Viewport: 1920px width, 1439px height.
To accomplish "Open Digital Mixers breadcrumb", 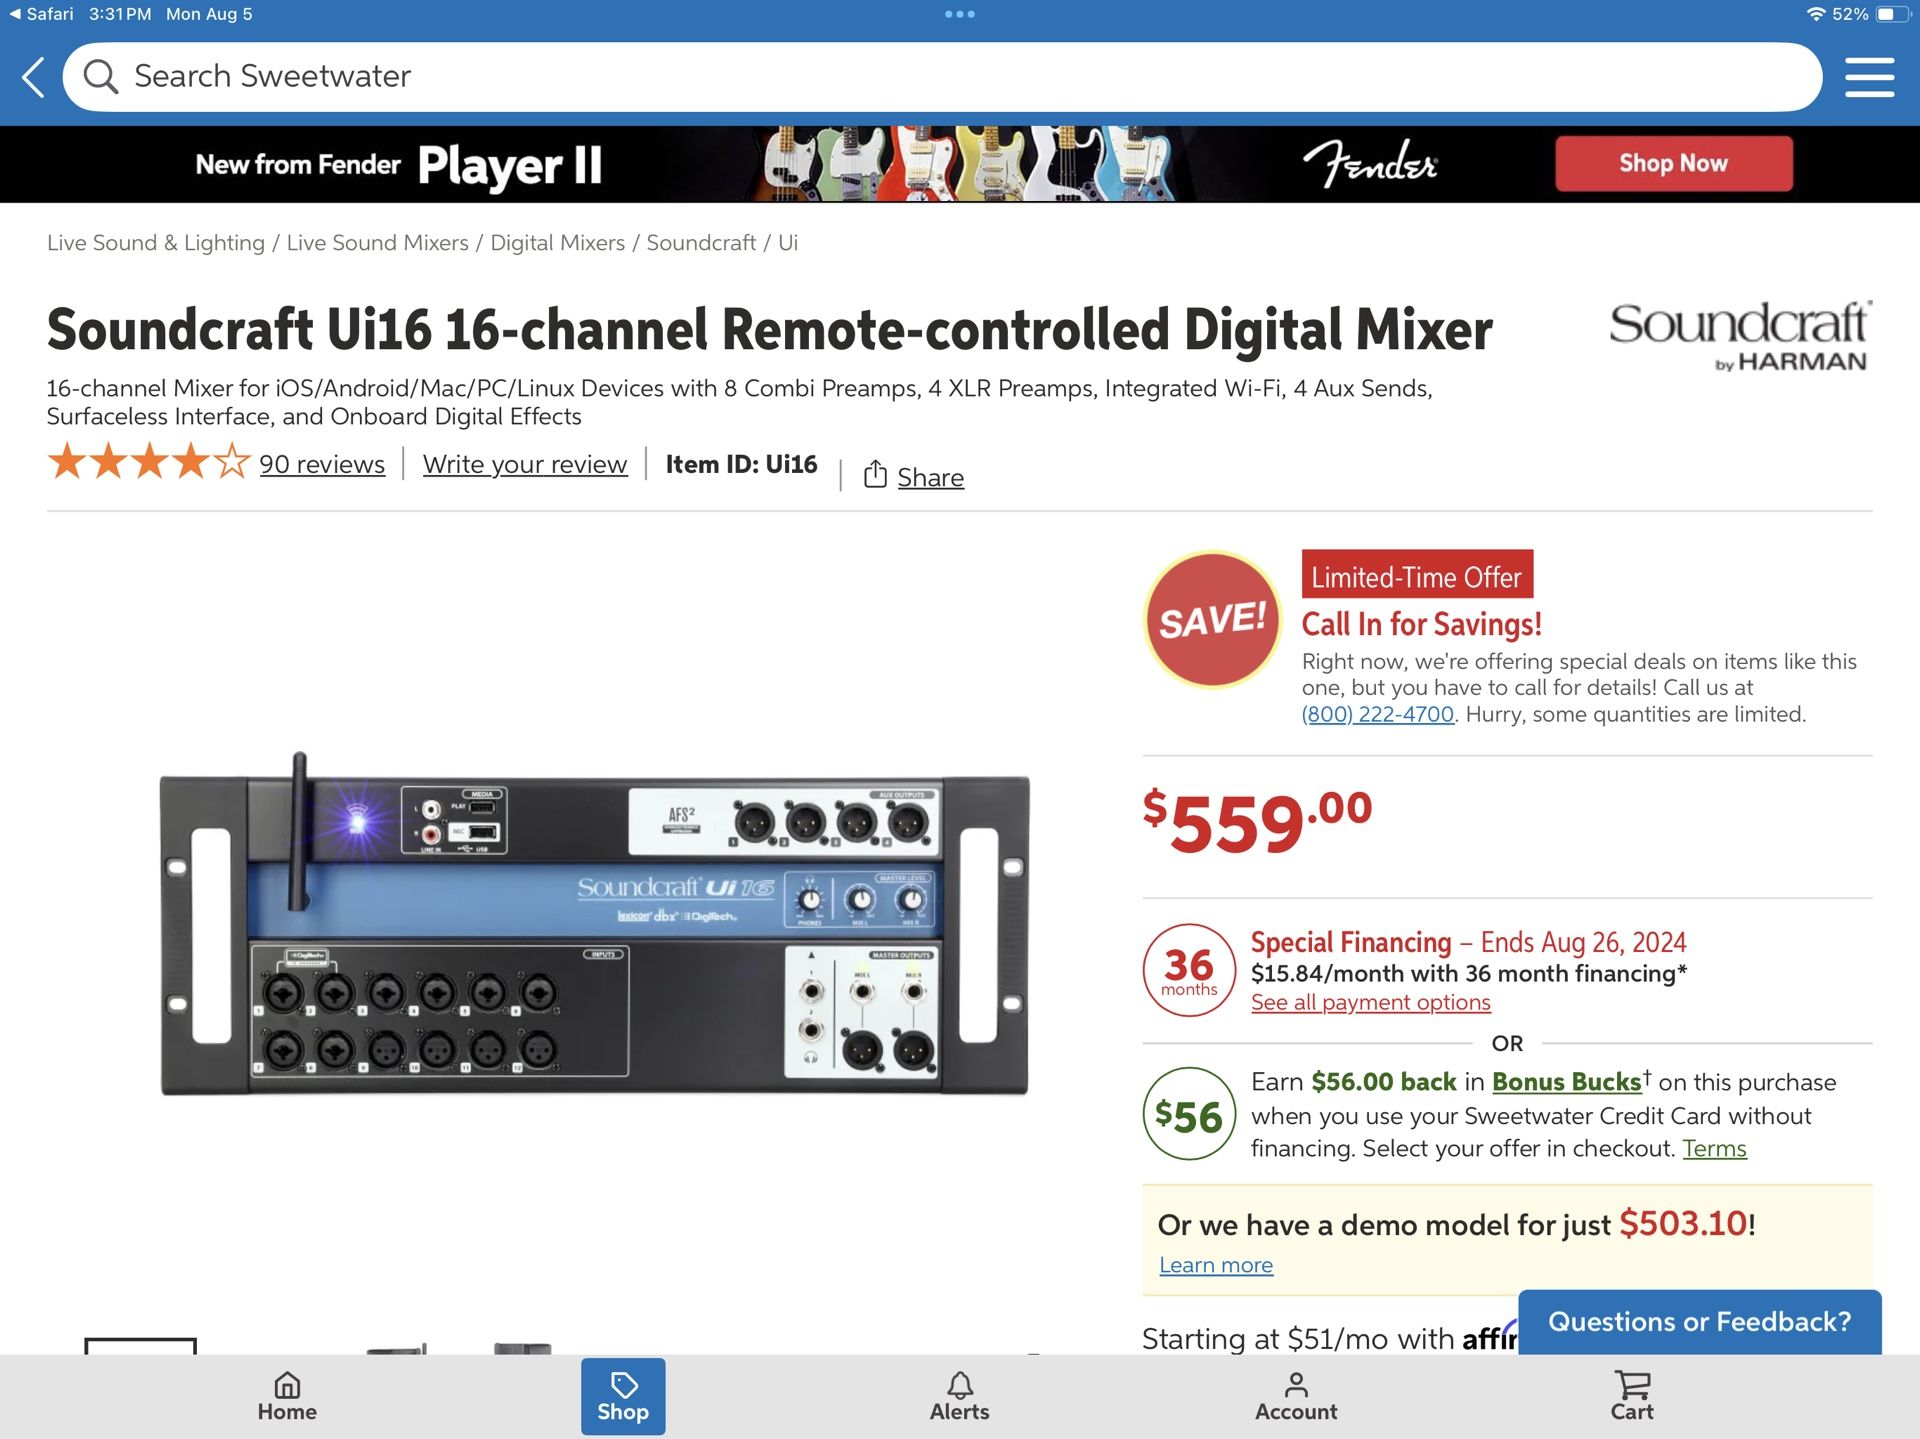I will (x=557, y=243).
